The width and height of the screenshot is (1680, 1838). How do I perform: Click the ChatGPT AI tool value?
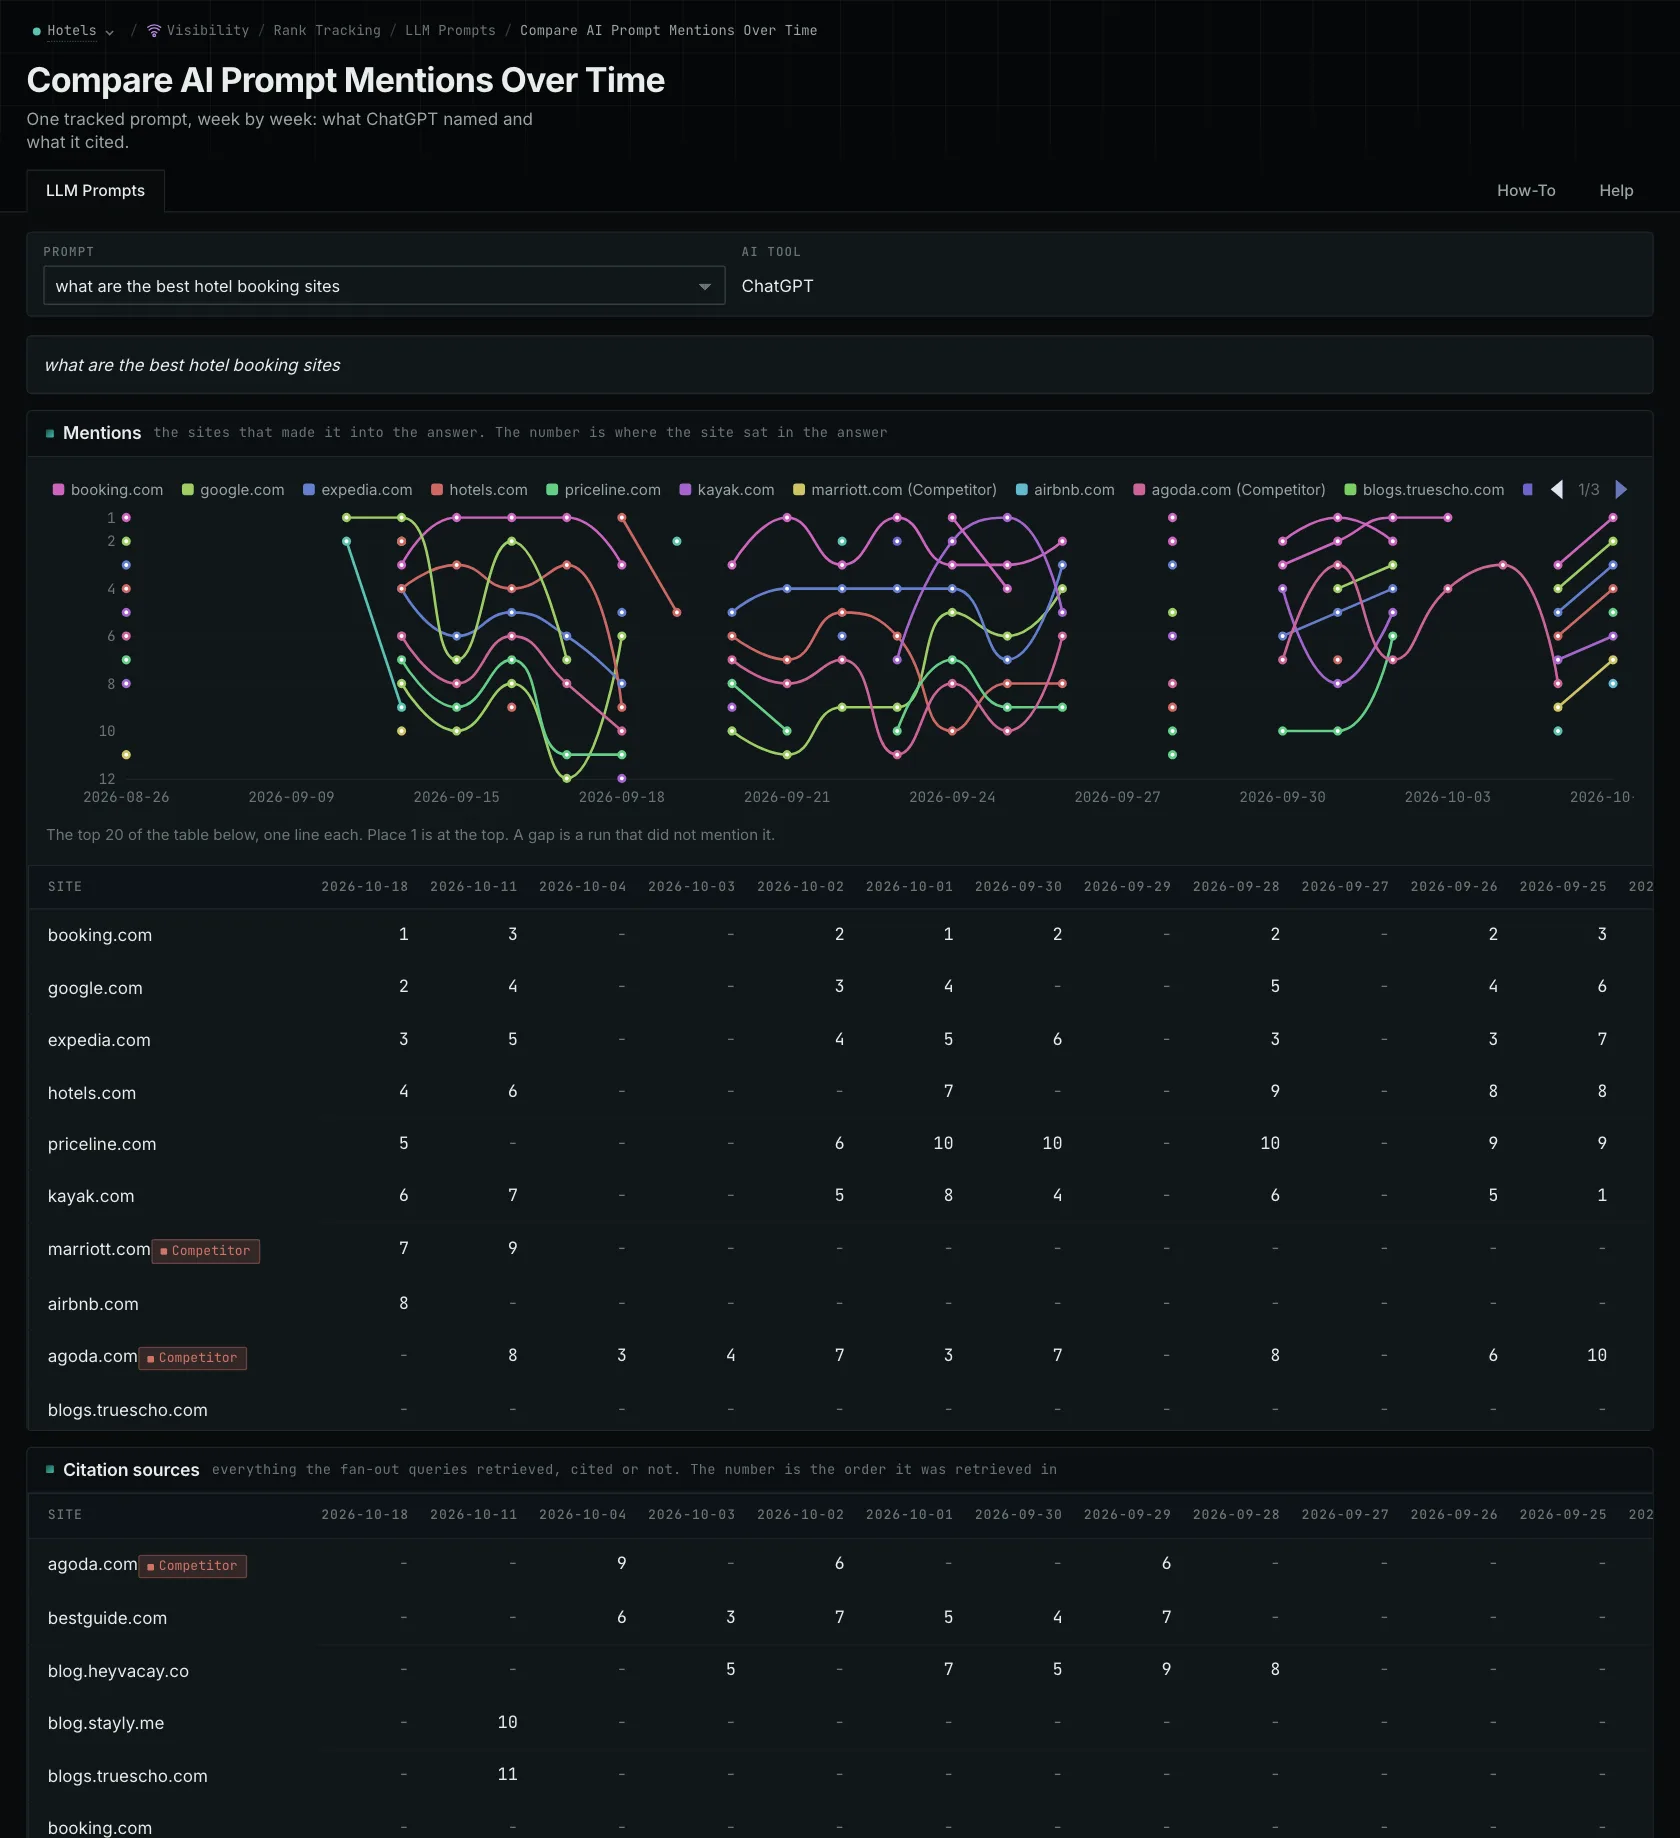pos(777,286)
